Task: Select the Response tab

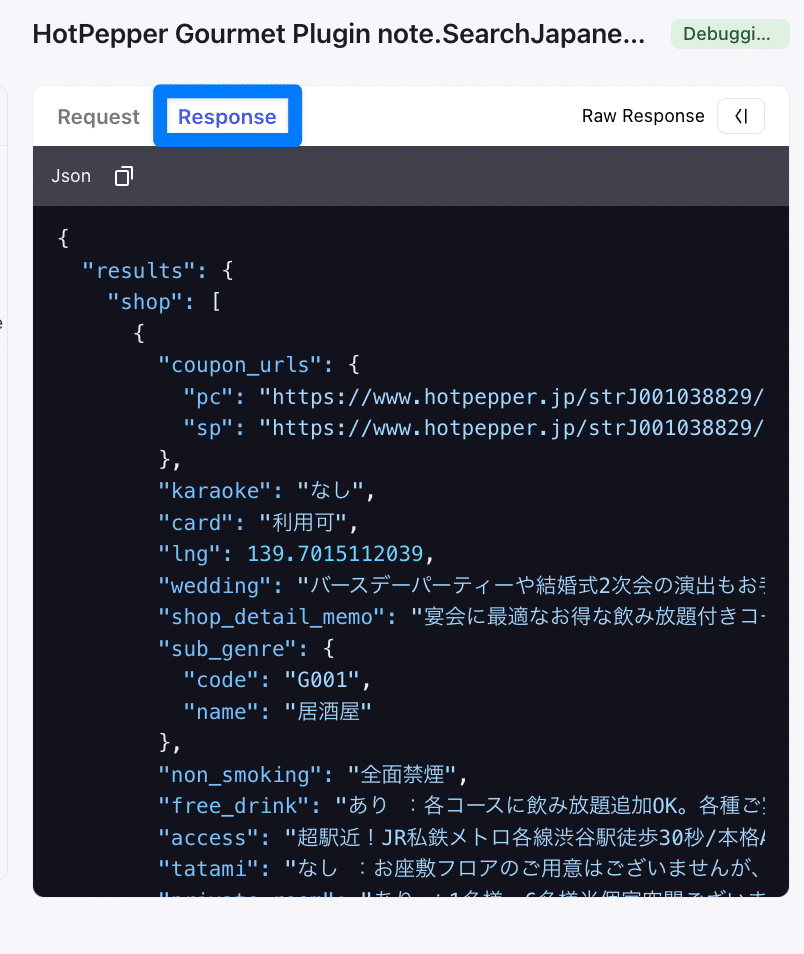Action: click(227, 117)
